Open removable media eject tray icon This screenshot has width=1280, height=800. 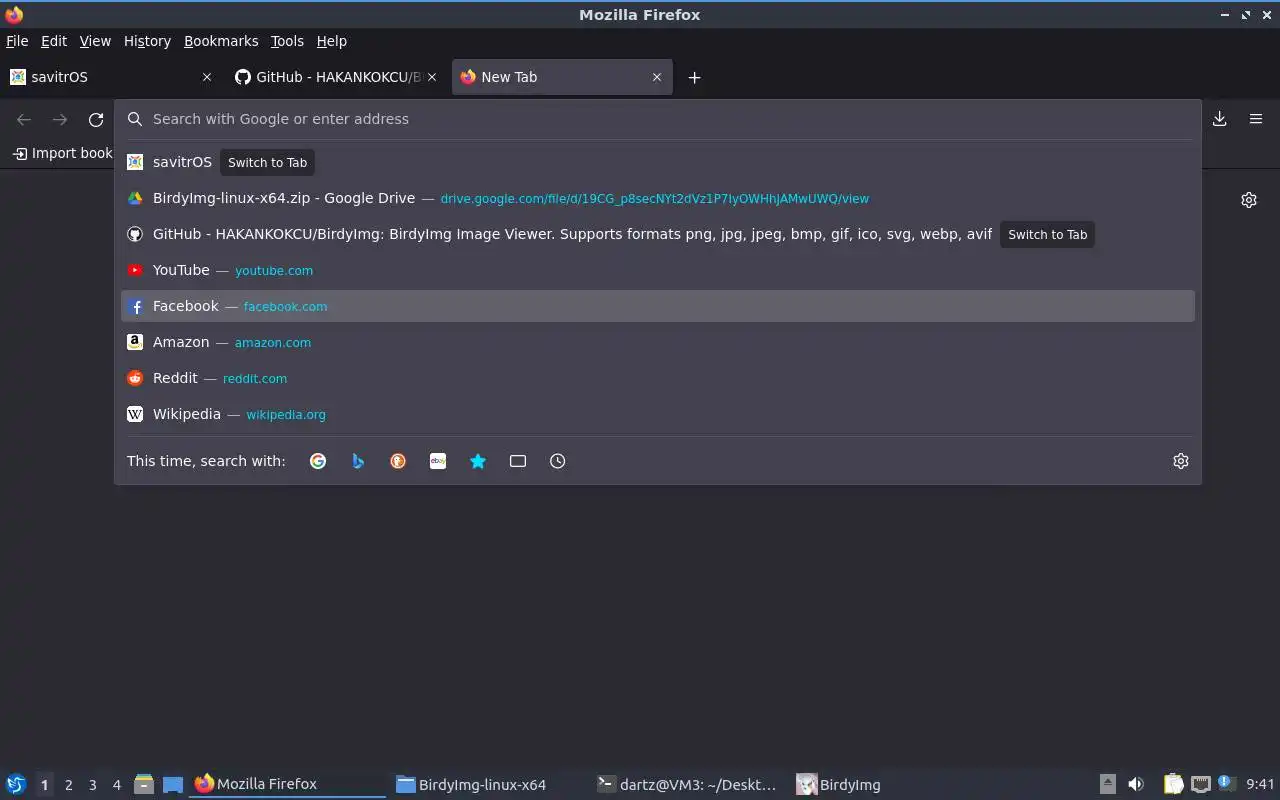point(1108,784)
